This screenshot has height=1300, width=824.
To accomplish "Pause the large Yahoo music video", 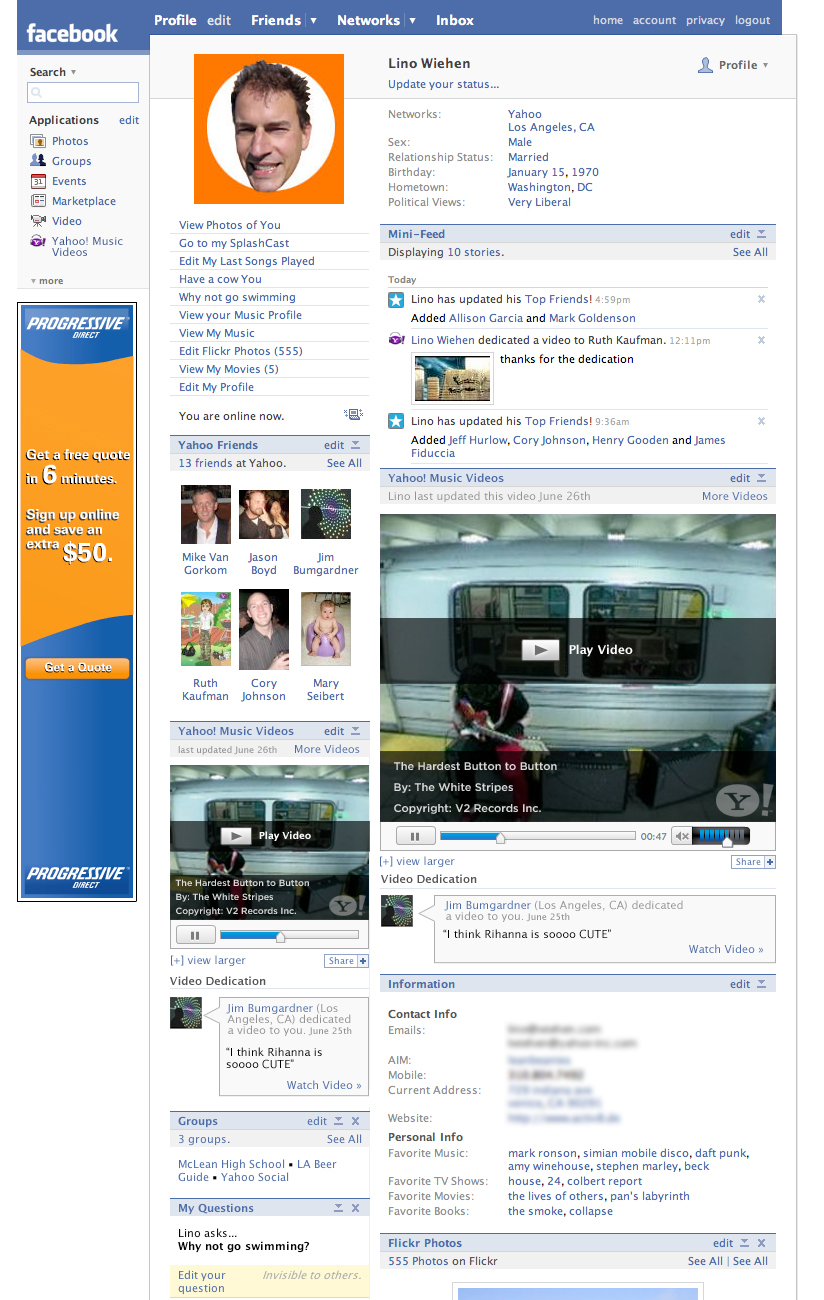I will [415, 836].
